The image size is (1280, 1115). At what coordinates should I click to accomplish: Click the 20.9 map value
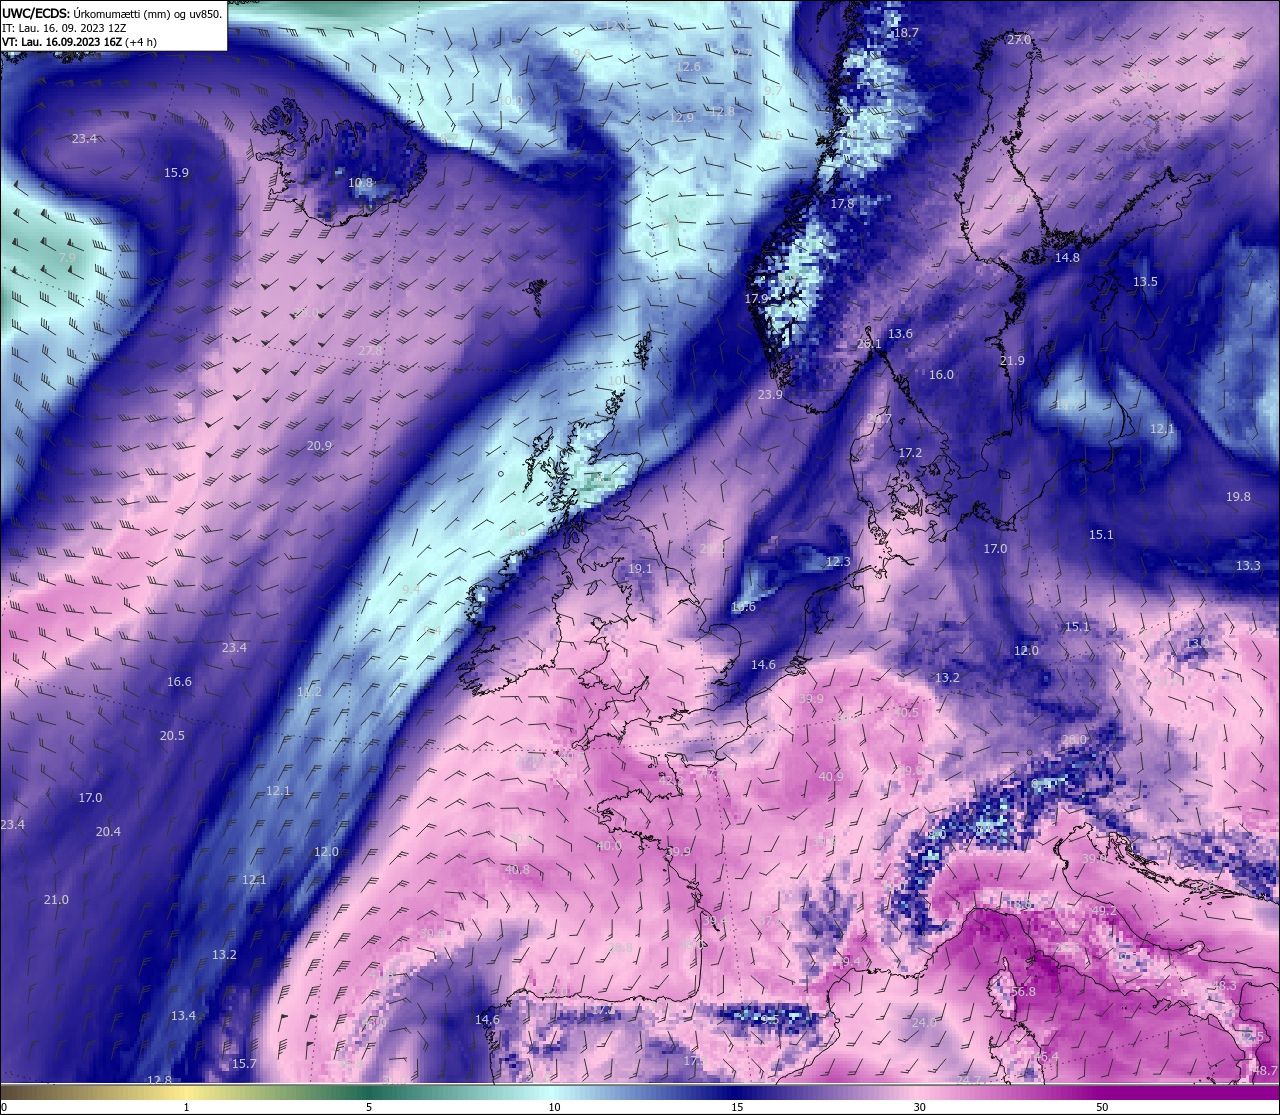(319, 445)
